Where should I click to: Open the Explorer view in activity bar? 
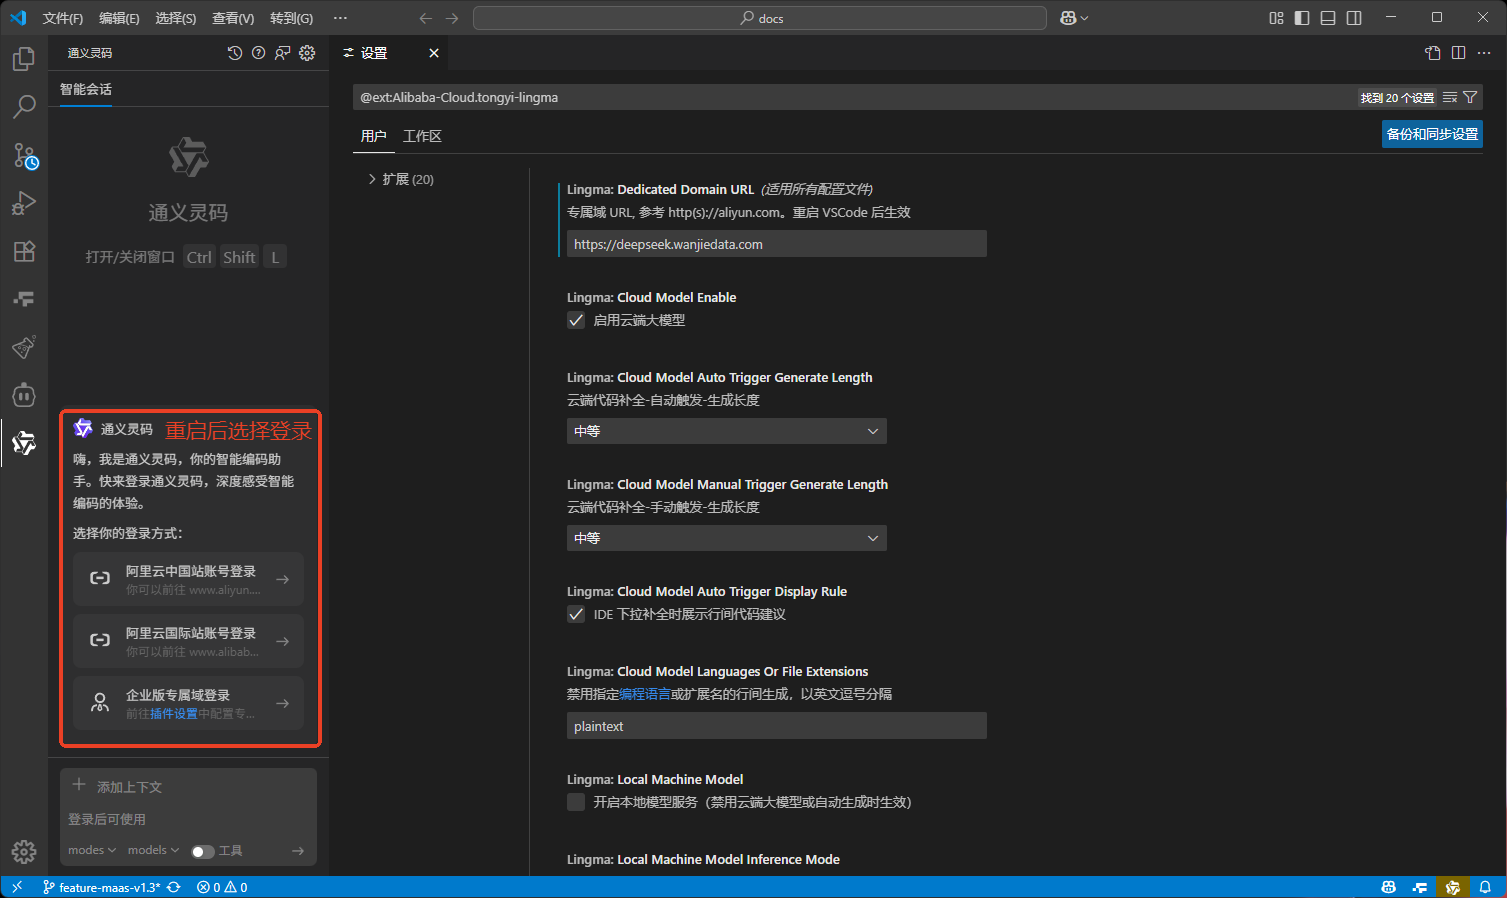coord(24,59)
